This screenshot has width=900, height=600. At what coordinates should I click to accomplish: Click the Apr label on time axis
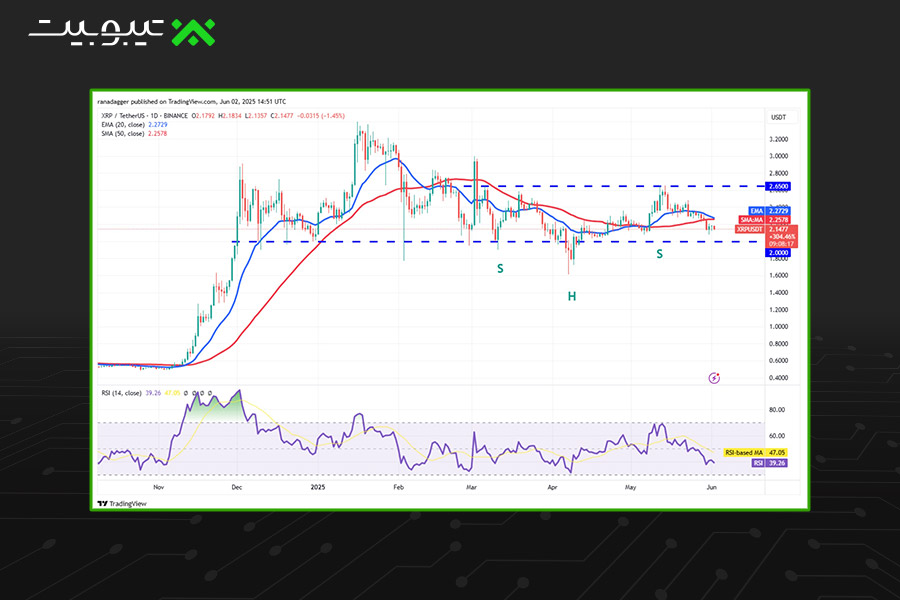pyautogui.click(x=552, y=487)
